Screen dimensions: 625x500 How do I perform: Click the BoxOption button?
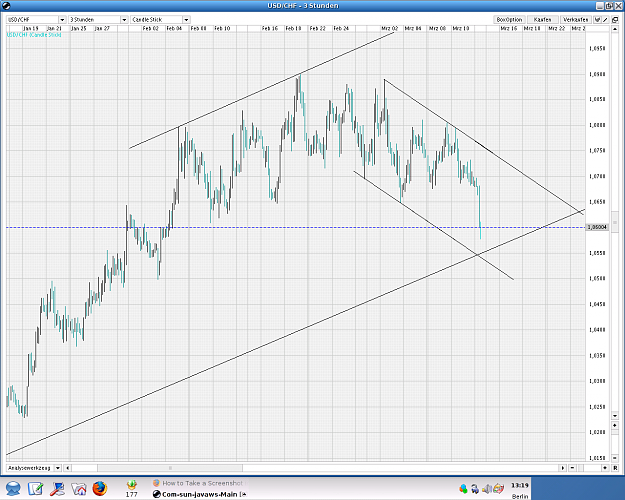pyautogui.click(x=509, y=20)
